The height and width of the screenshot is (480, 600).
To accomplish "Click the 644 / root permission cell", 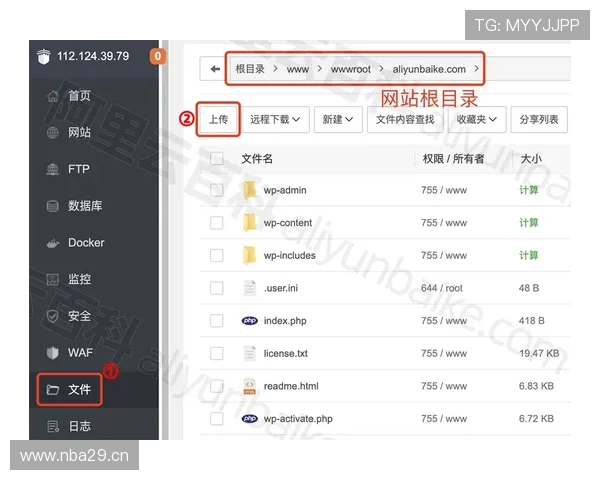I will [442, 288].
